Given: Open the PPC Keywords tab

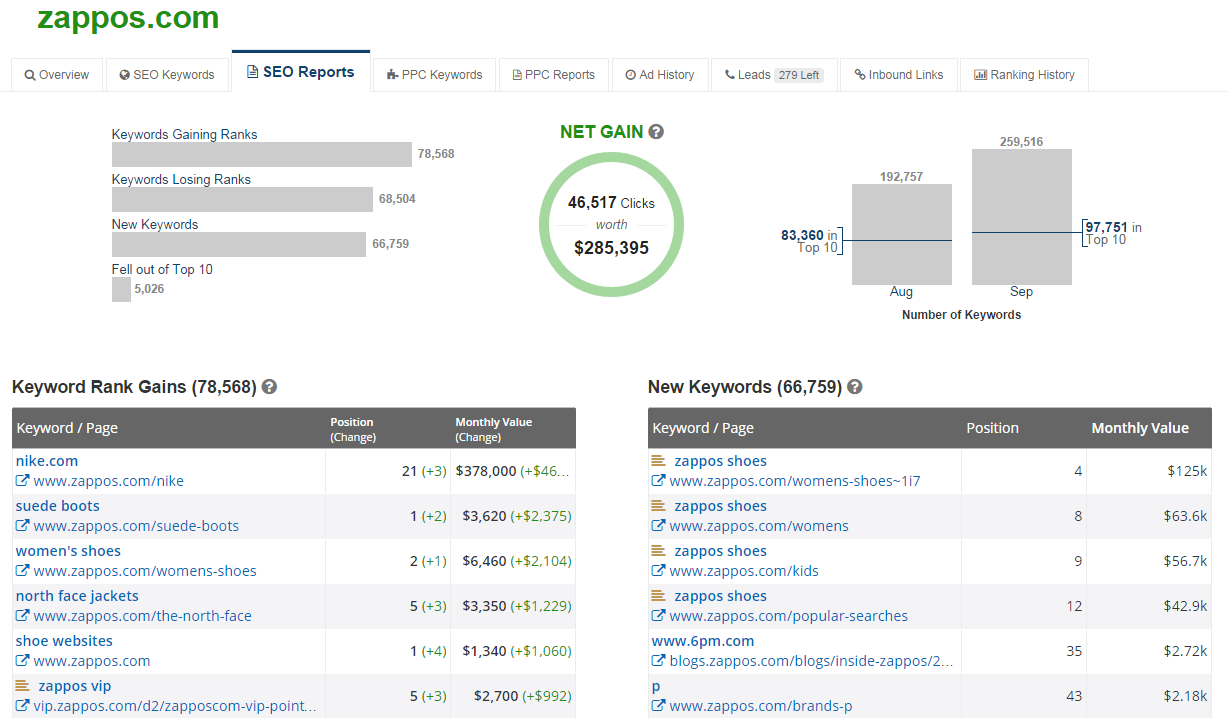Looking at the screenshot, I should pyautogui.click(x=434, y=75).
